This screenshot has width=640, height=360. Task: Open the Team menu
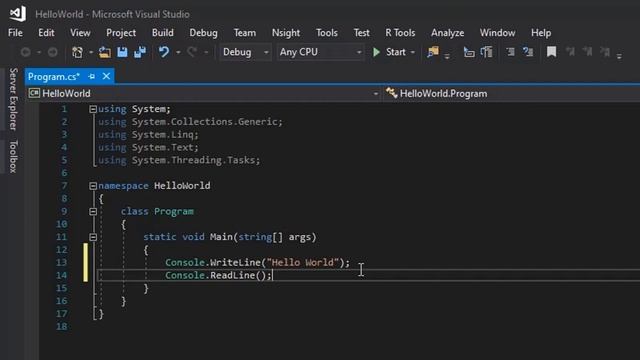tap(244, 33)
